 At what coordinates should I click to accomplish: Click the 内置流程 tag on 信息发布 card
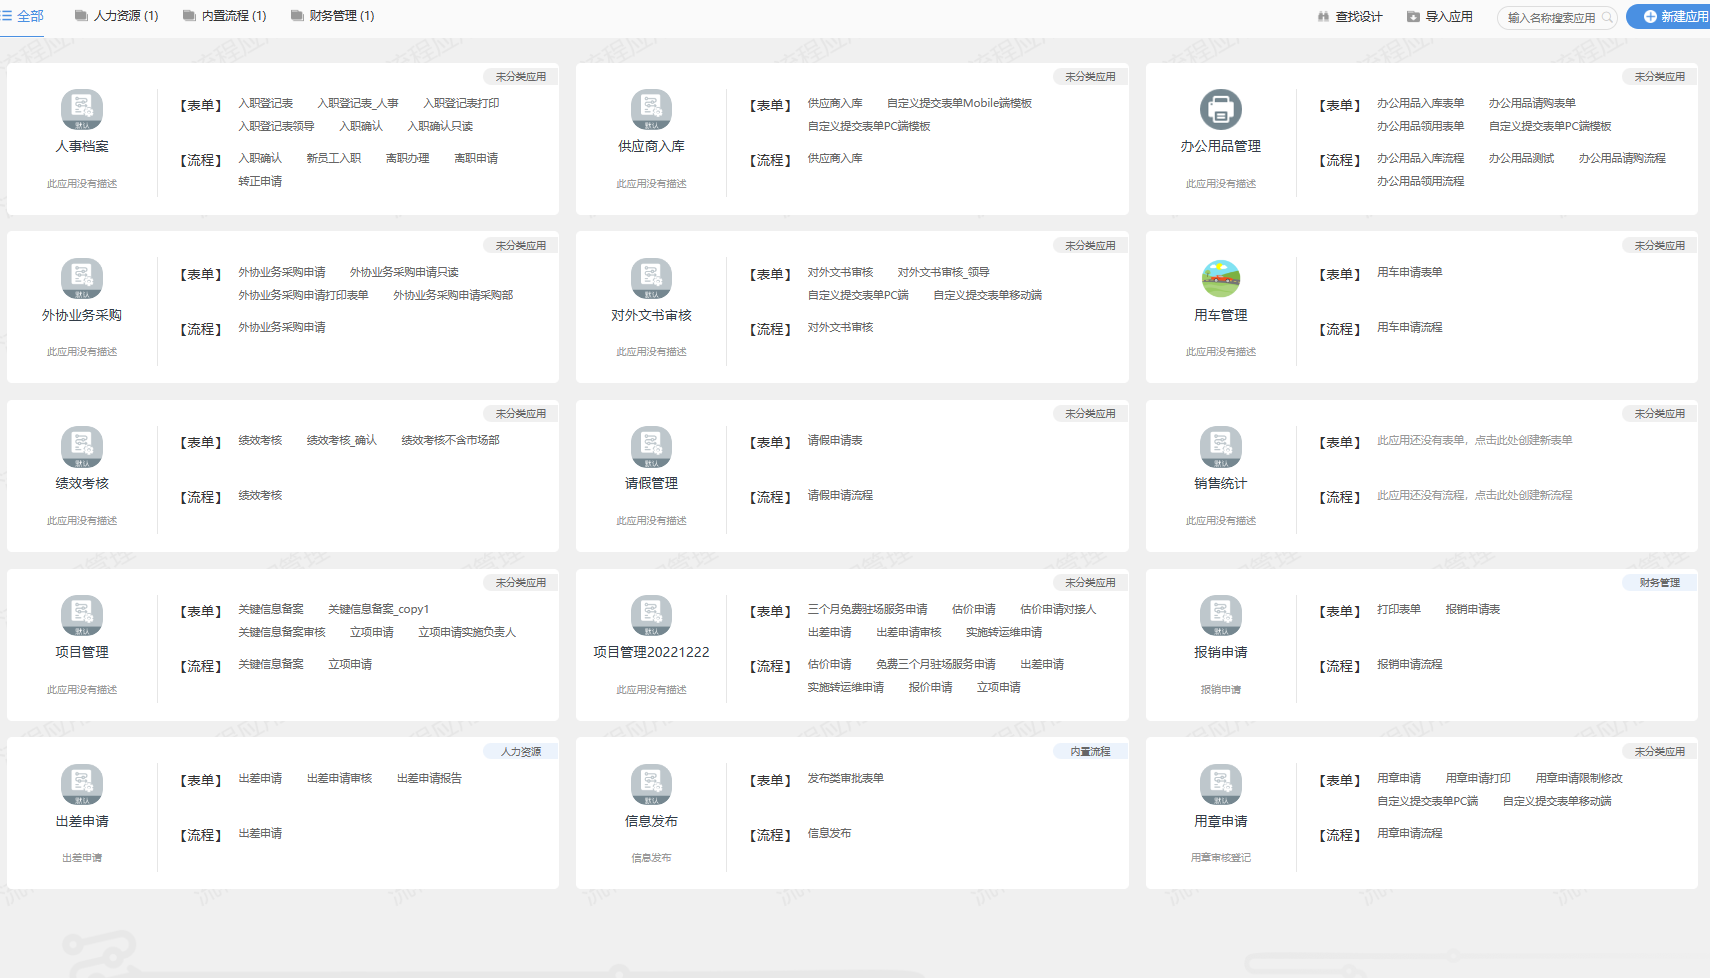coord(1090,752)
